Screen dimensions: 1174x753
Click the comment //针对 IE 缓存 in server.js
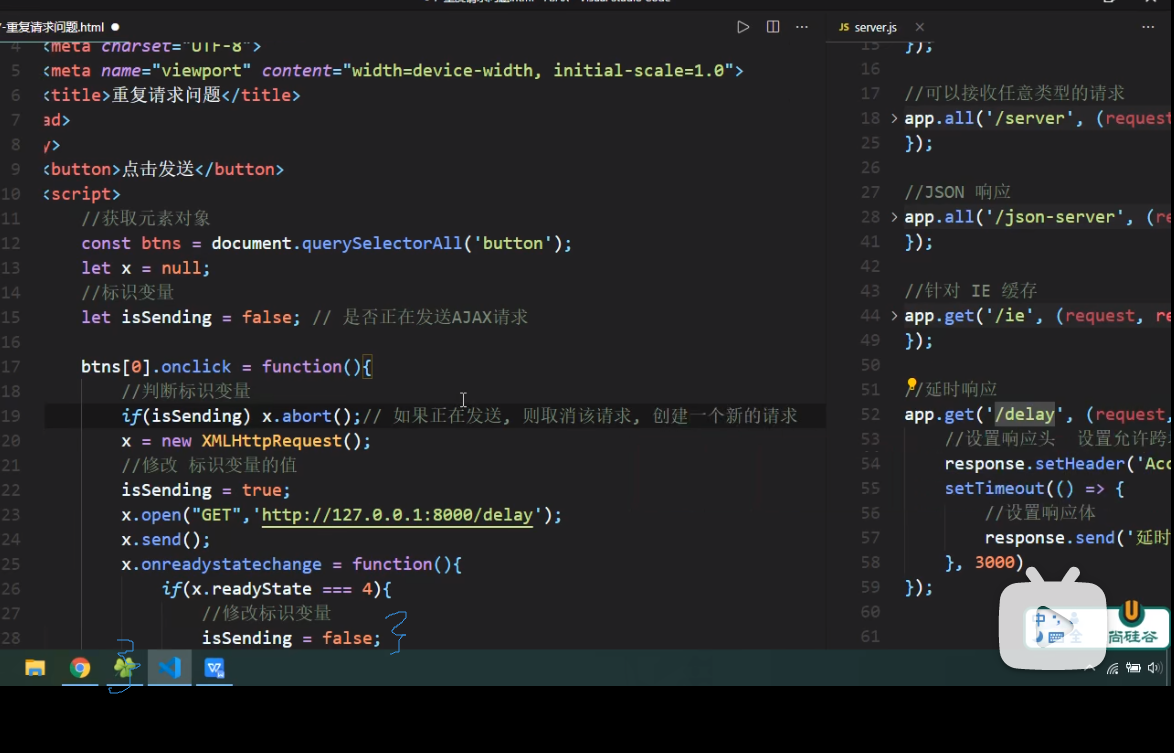click(971, 291)
